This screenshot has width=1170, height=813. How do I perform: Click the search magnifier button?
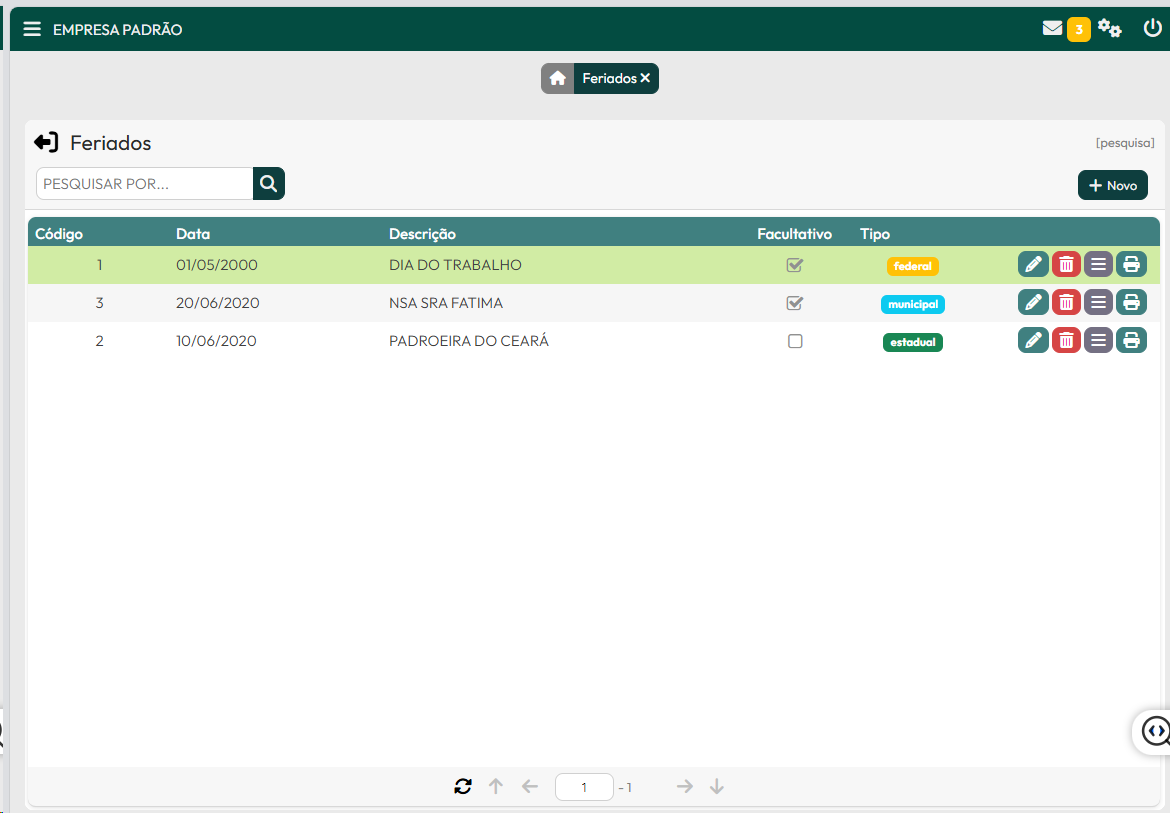(268, 184)
